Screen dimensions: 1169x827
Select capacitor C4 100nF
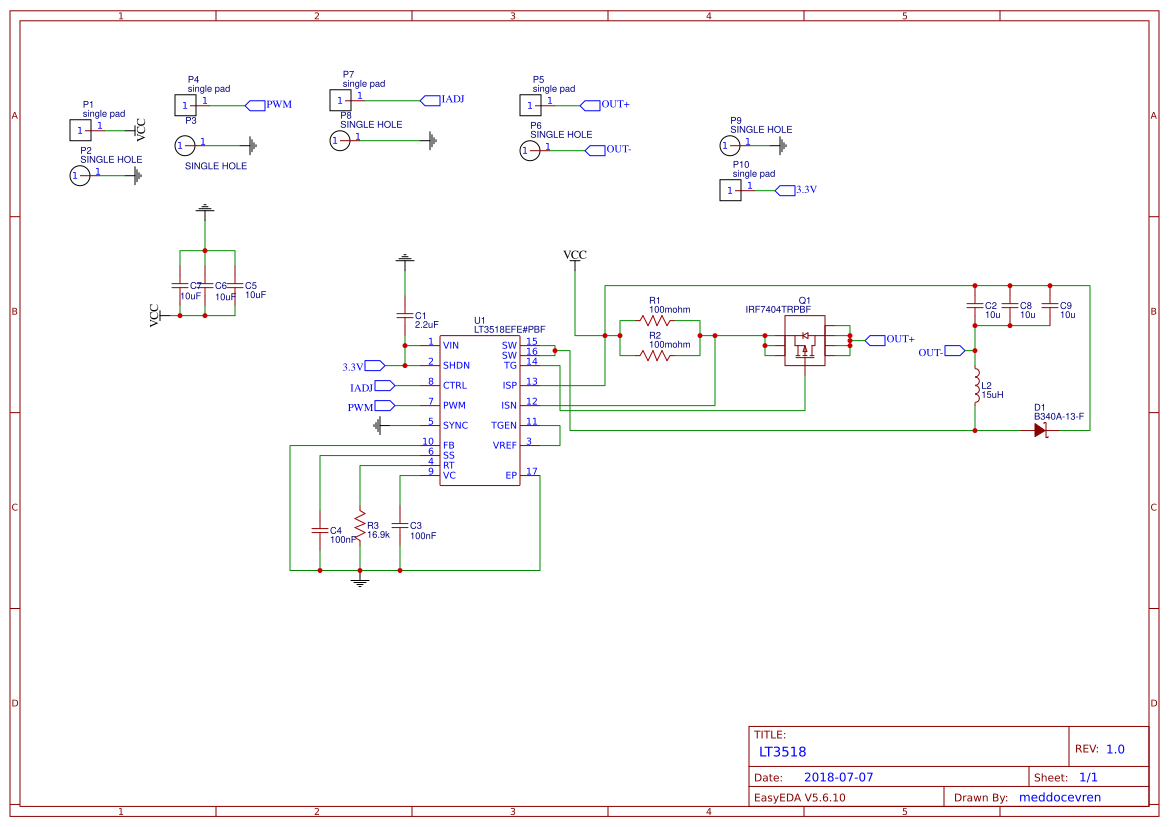(x=318, y=530)
